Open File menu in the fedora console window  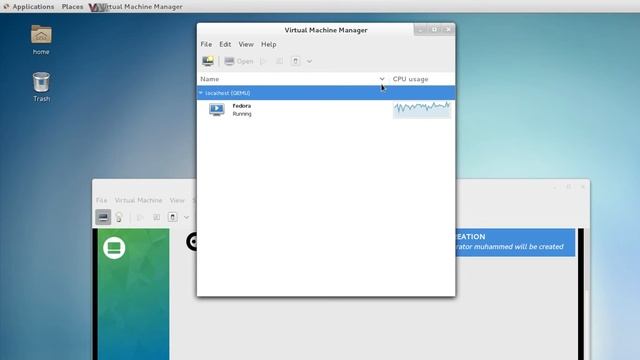coord(101,200)
